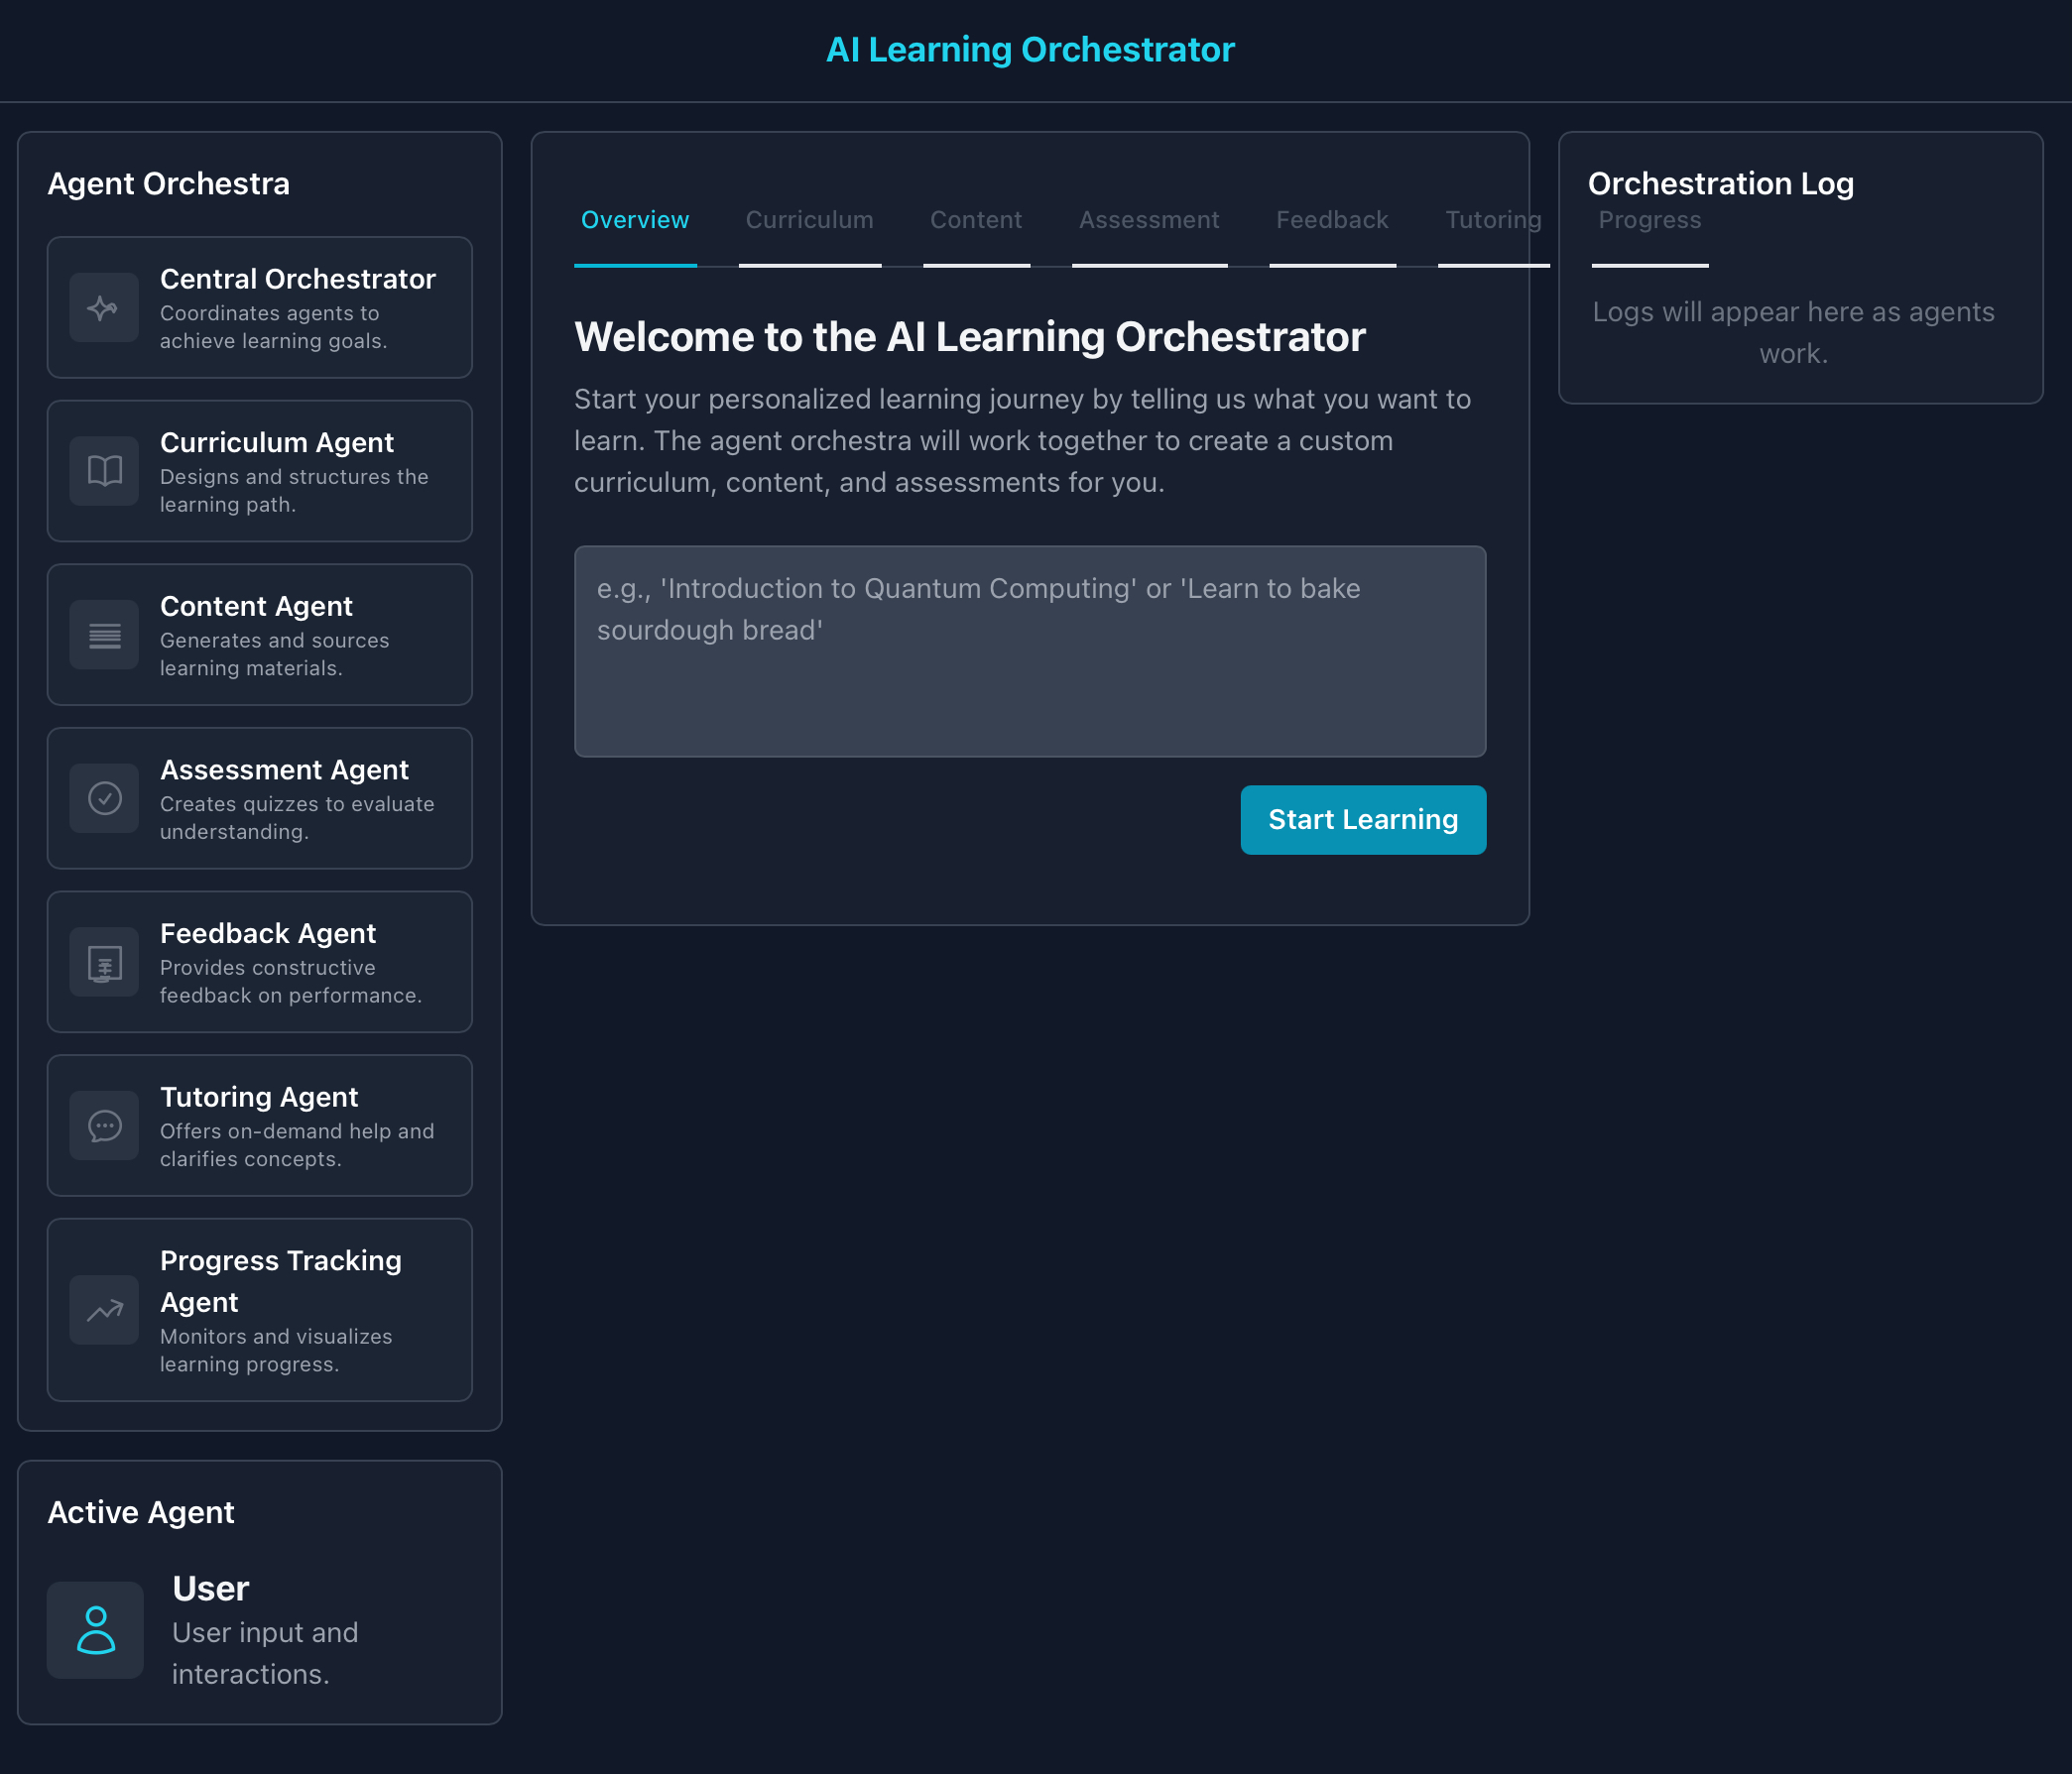Click the User profile icon
Image resolution: width=2072 pixels, height=1774 pixels.
(x=96, y=1630)
